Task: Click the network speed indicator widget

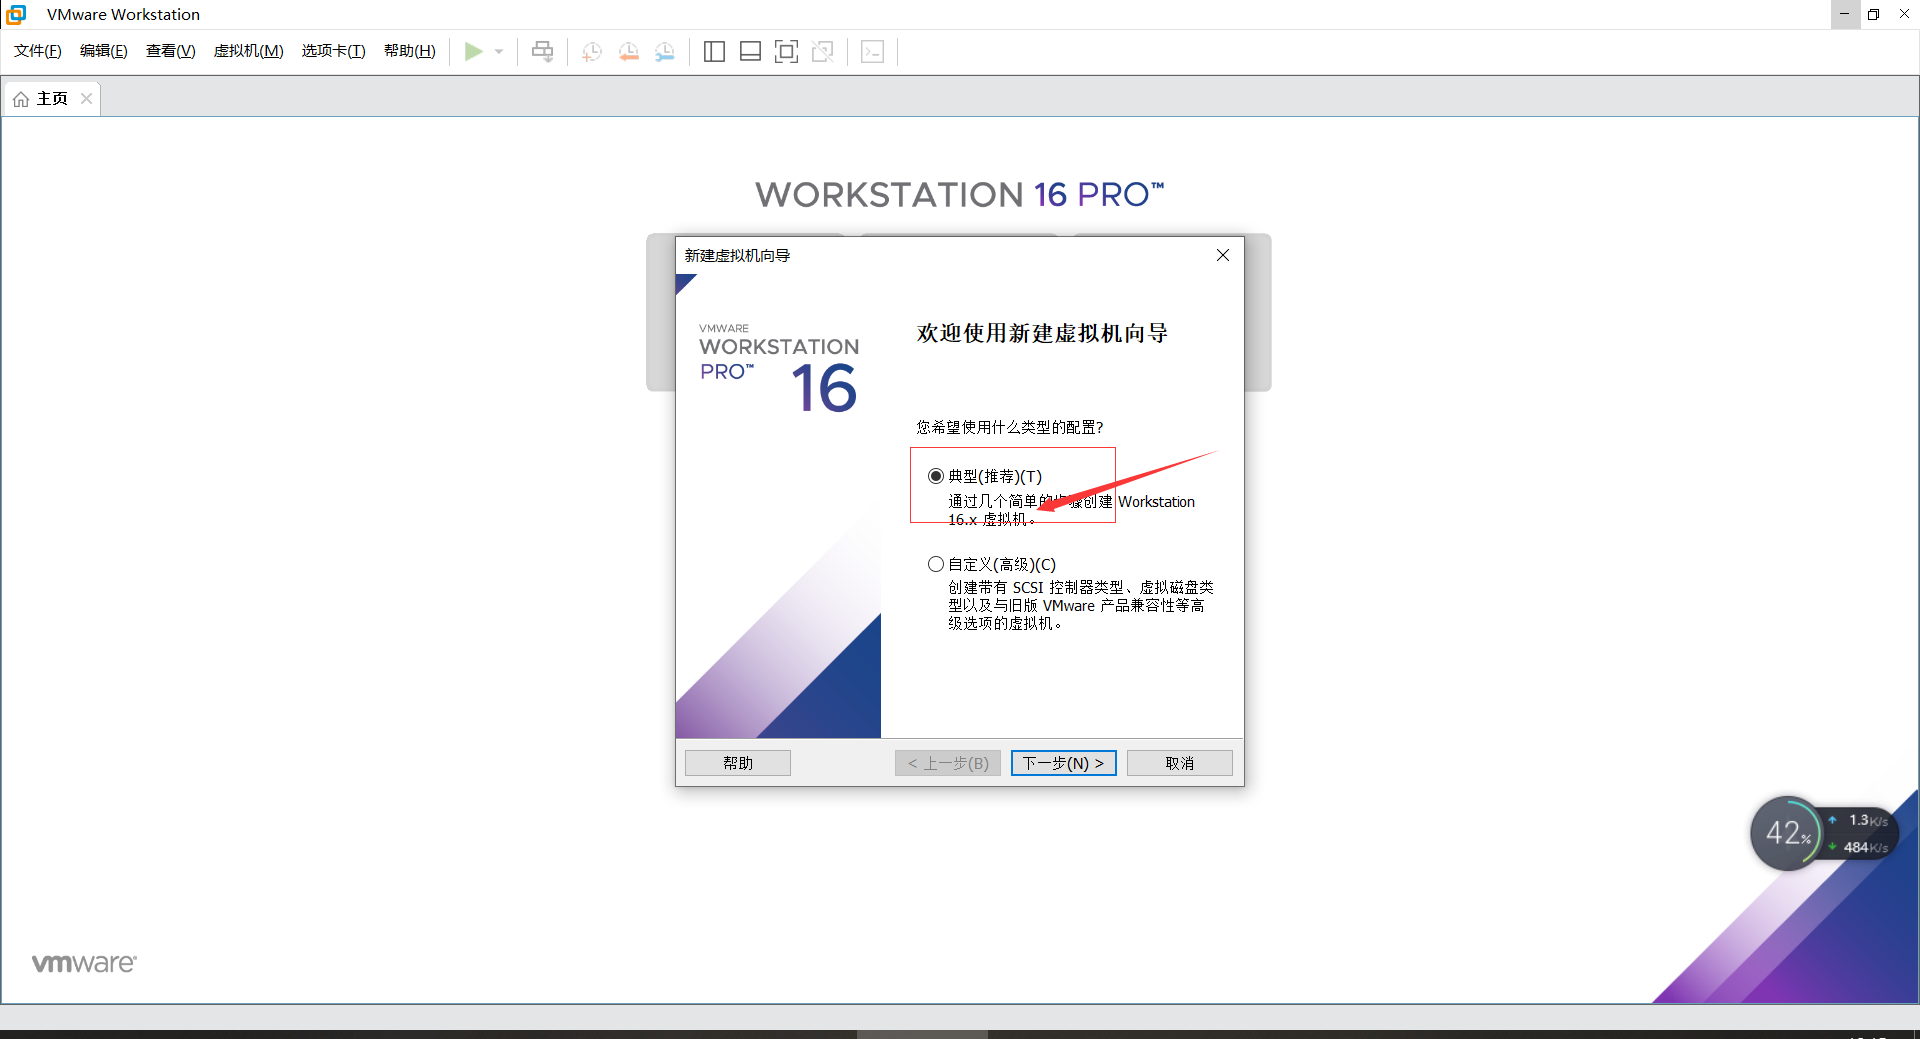Action: [1860, 833]
